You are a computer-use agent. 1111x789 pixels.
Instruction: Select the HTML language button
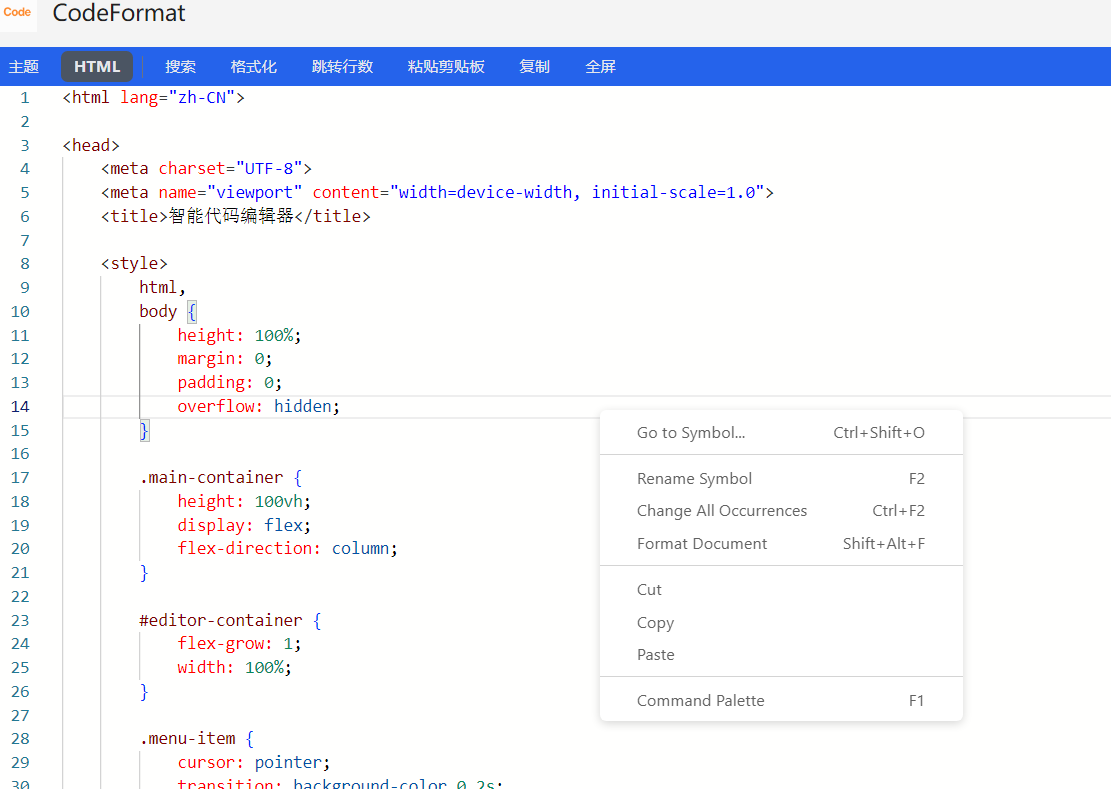tap(97, 67)
